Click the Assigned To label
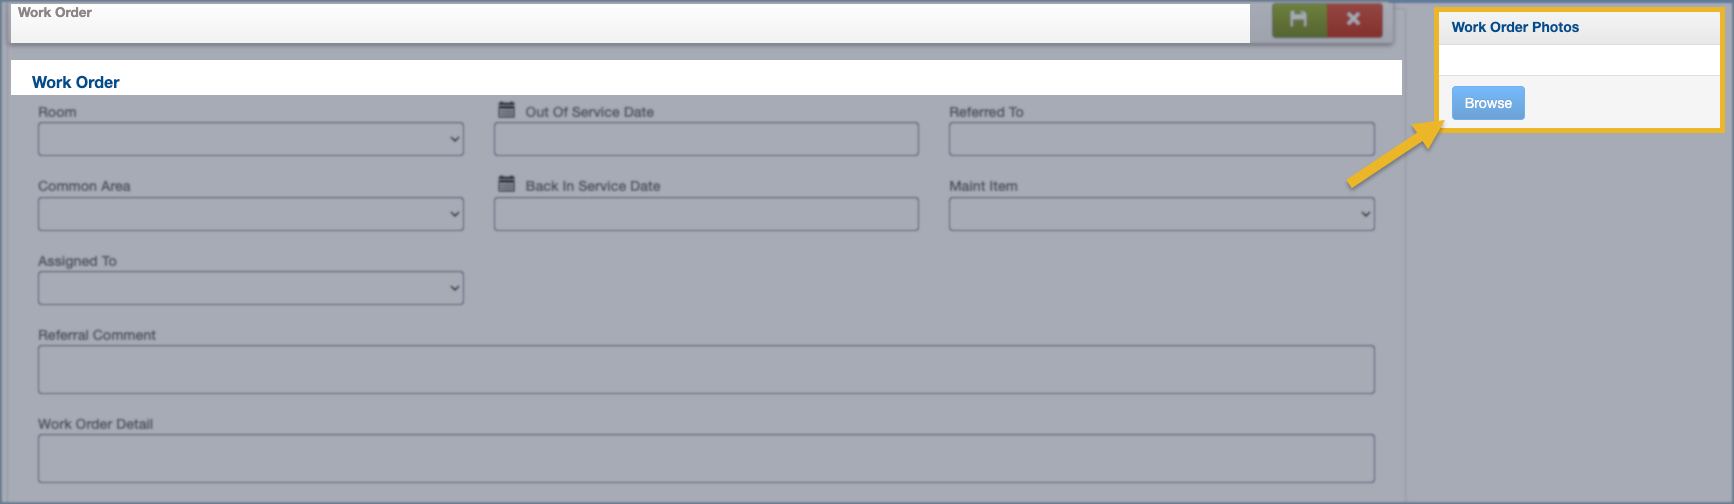The height and width of the screenshot is (504, 1734). 77,261
